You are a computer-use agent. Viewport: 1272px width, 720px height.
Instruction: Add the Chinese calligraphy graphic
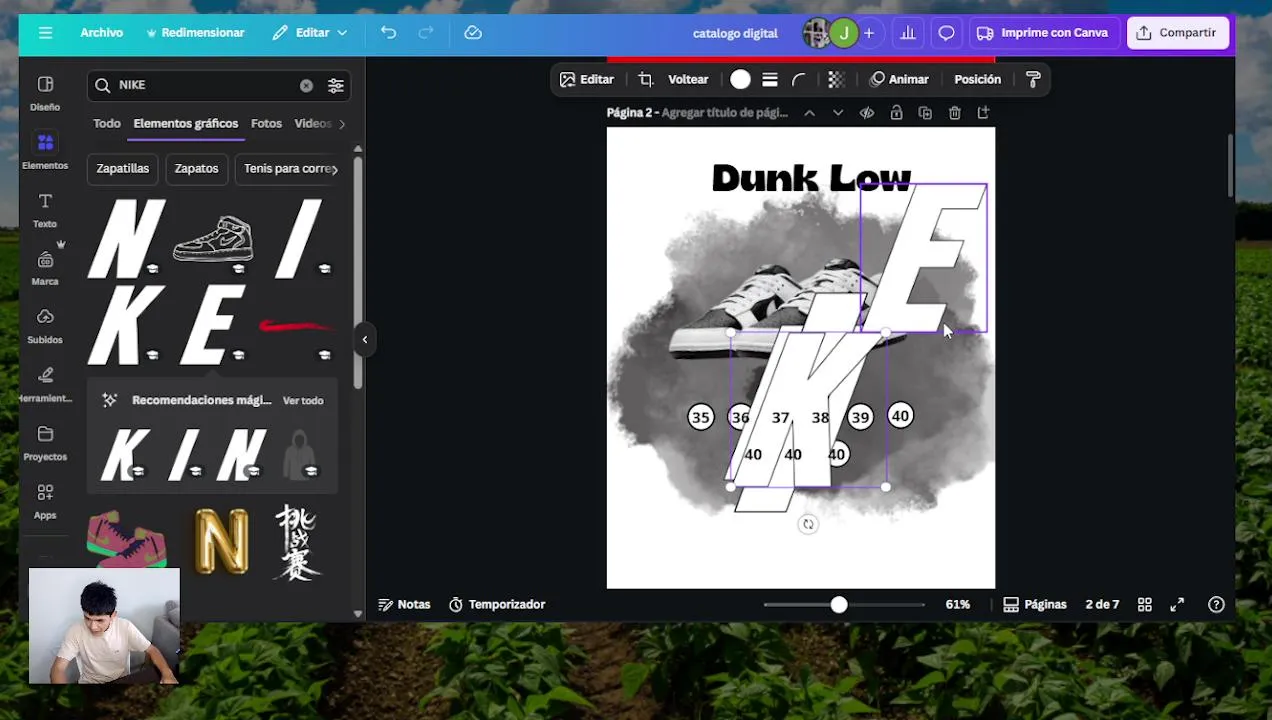[297, 542]
